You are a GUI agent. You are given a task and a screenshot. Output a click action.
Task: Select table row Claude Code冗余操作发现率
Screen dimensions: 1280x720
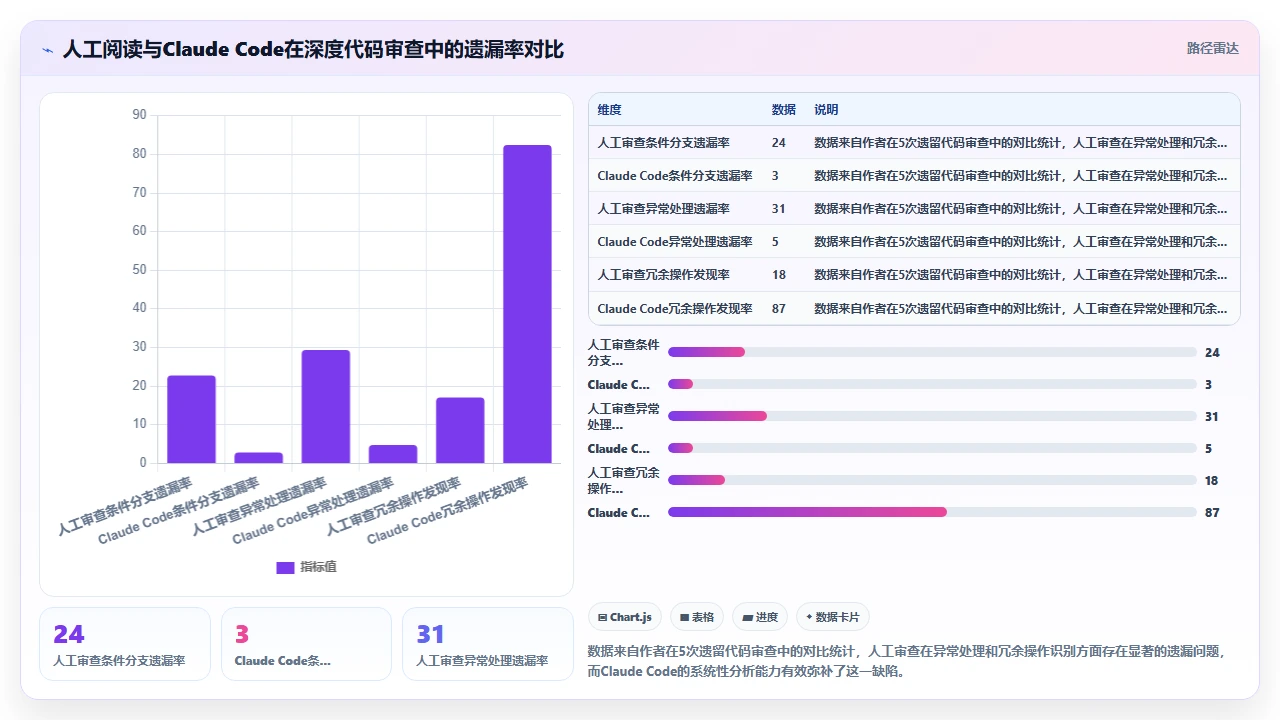click(x=914, y=308)
